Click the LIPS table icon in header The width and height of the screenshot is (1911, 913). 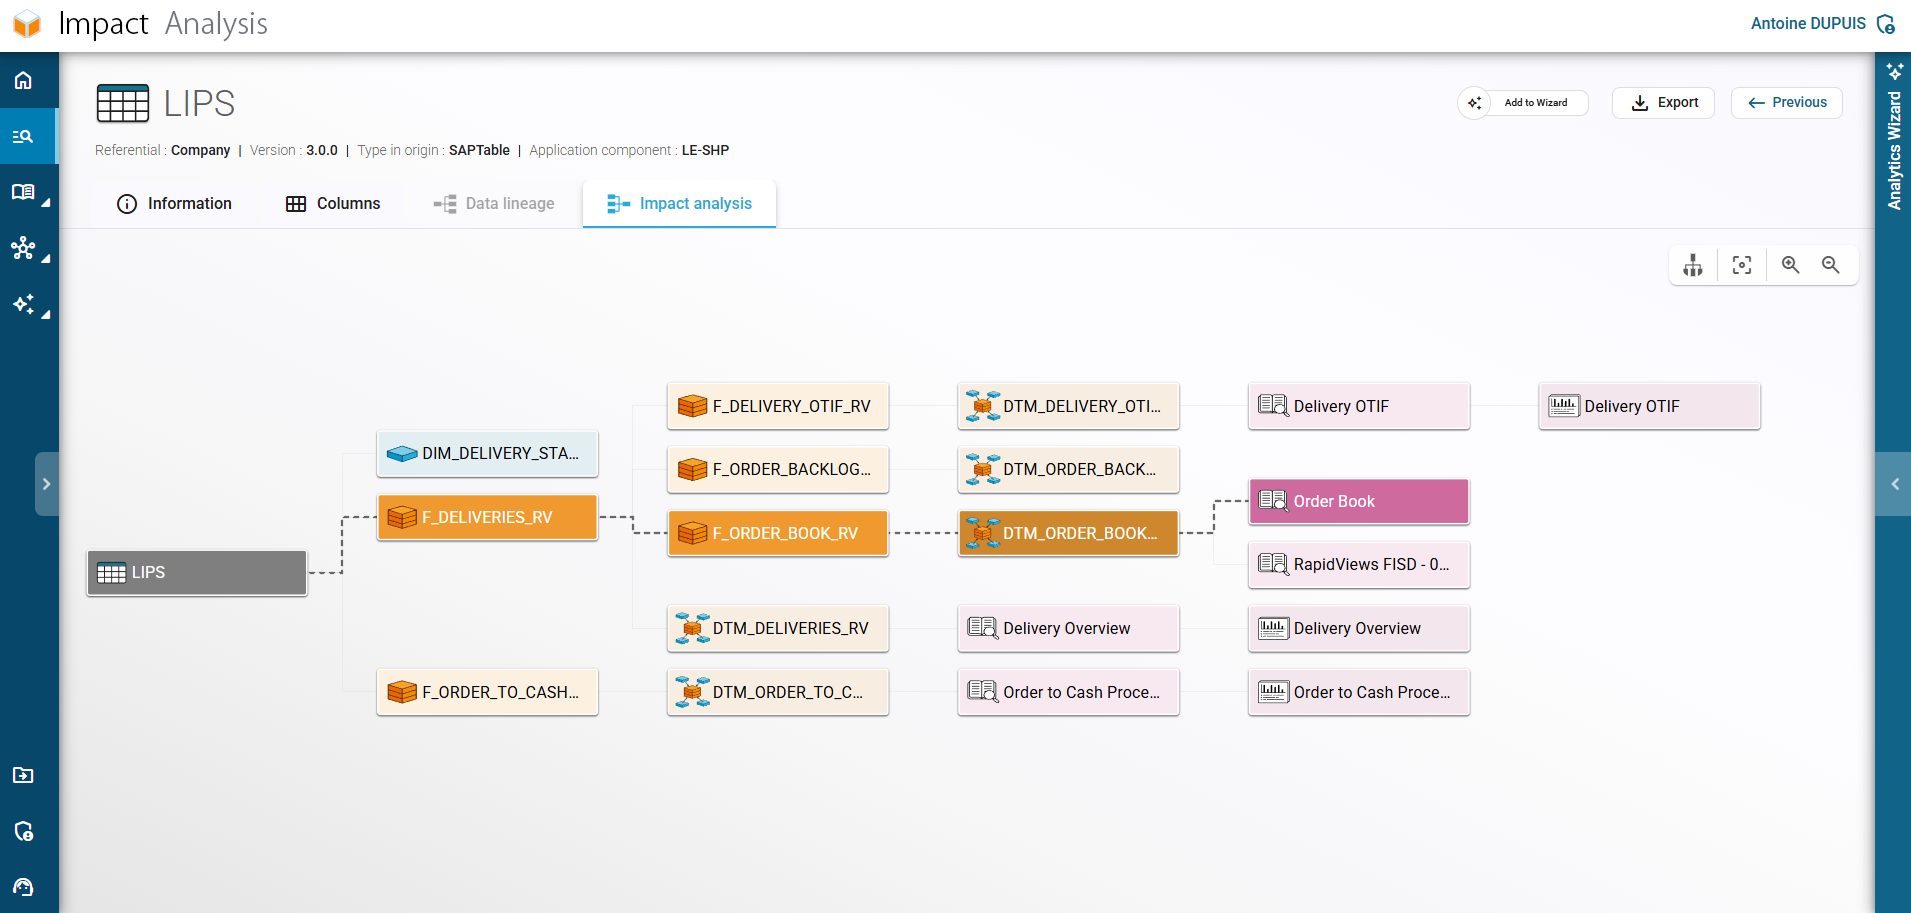[122, 103]
